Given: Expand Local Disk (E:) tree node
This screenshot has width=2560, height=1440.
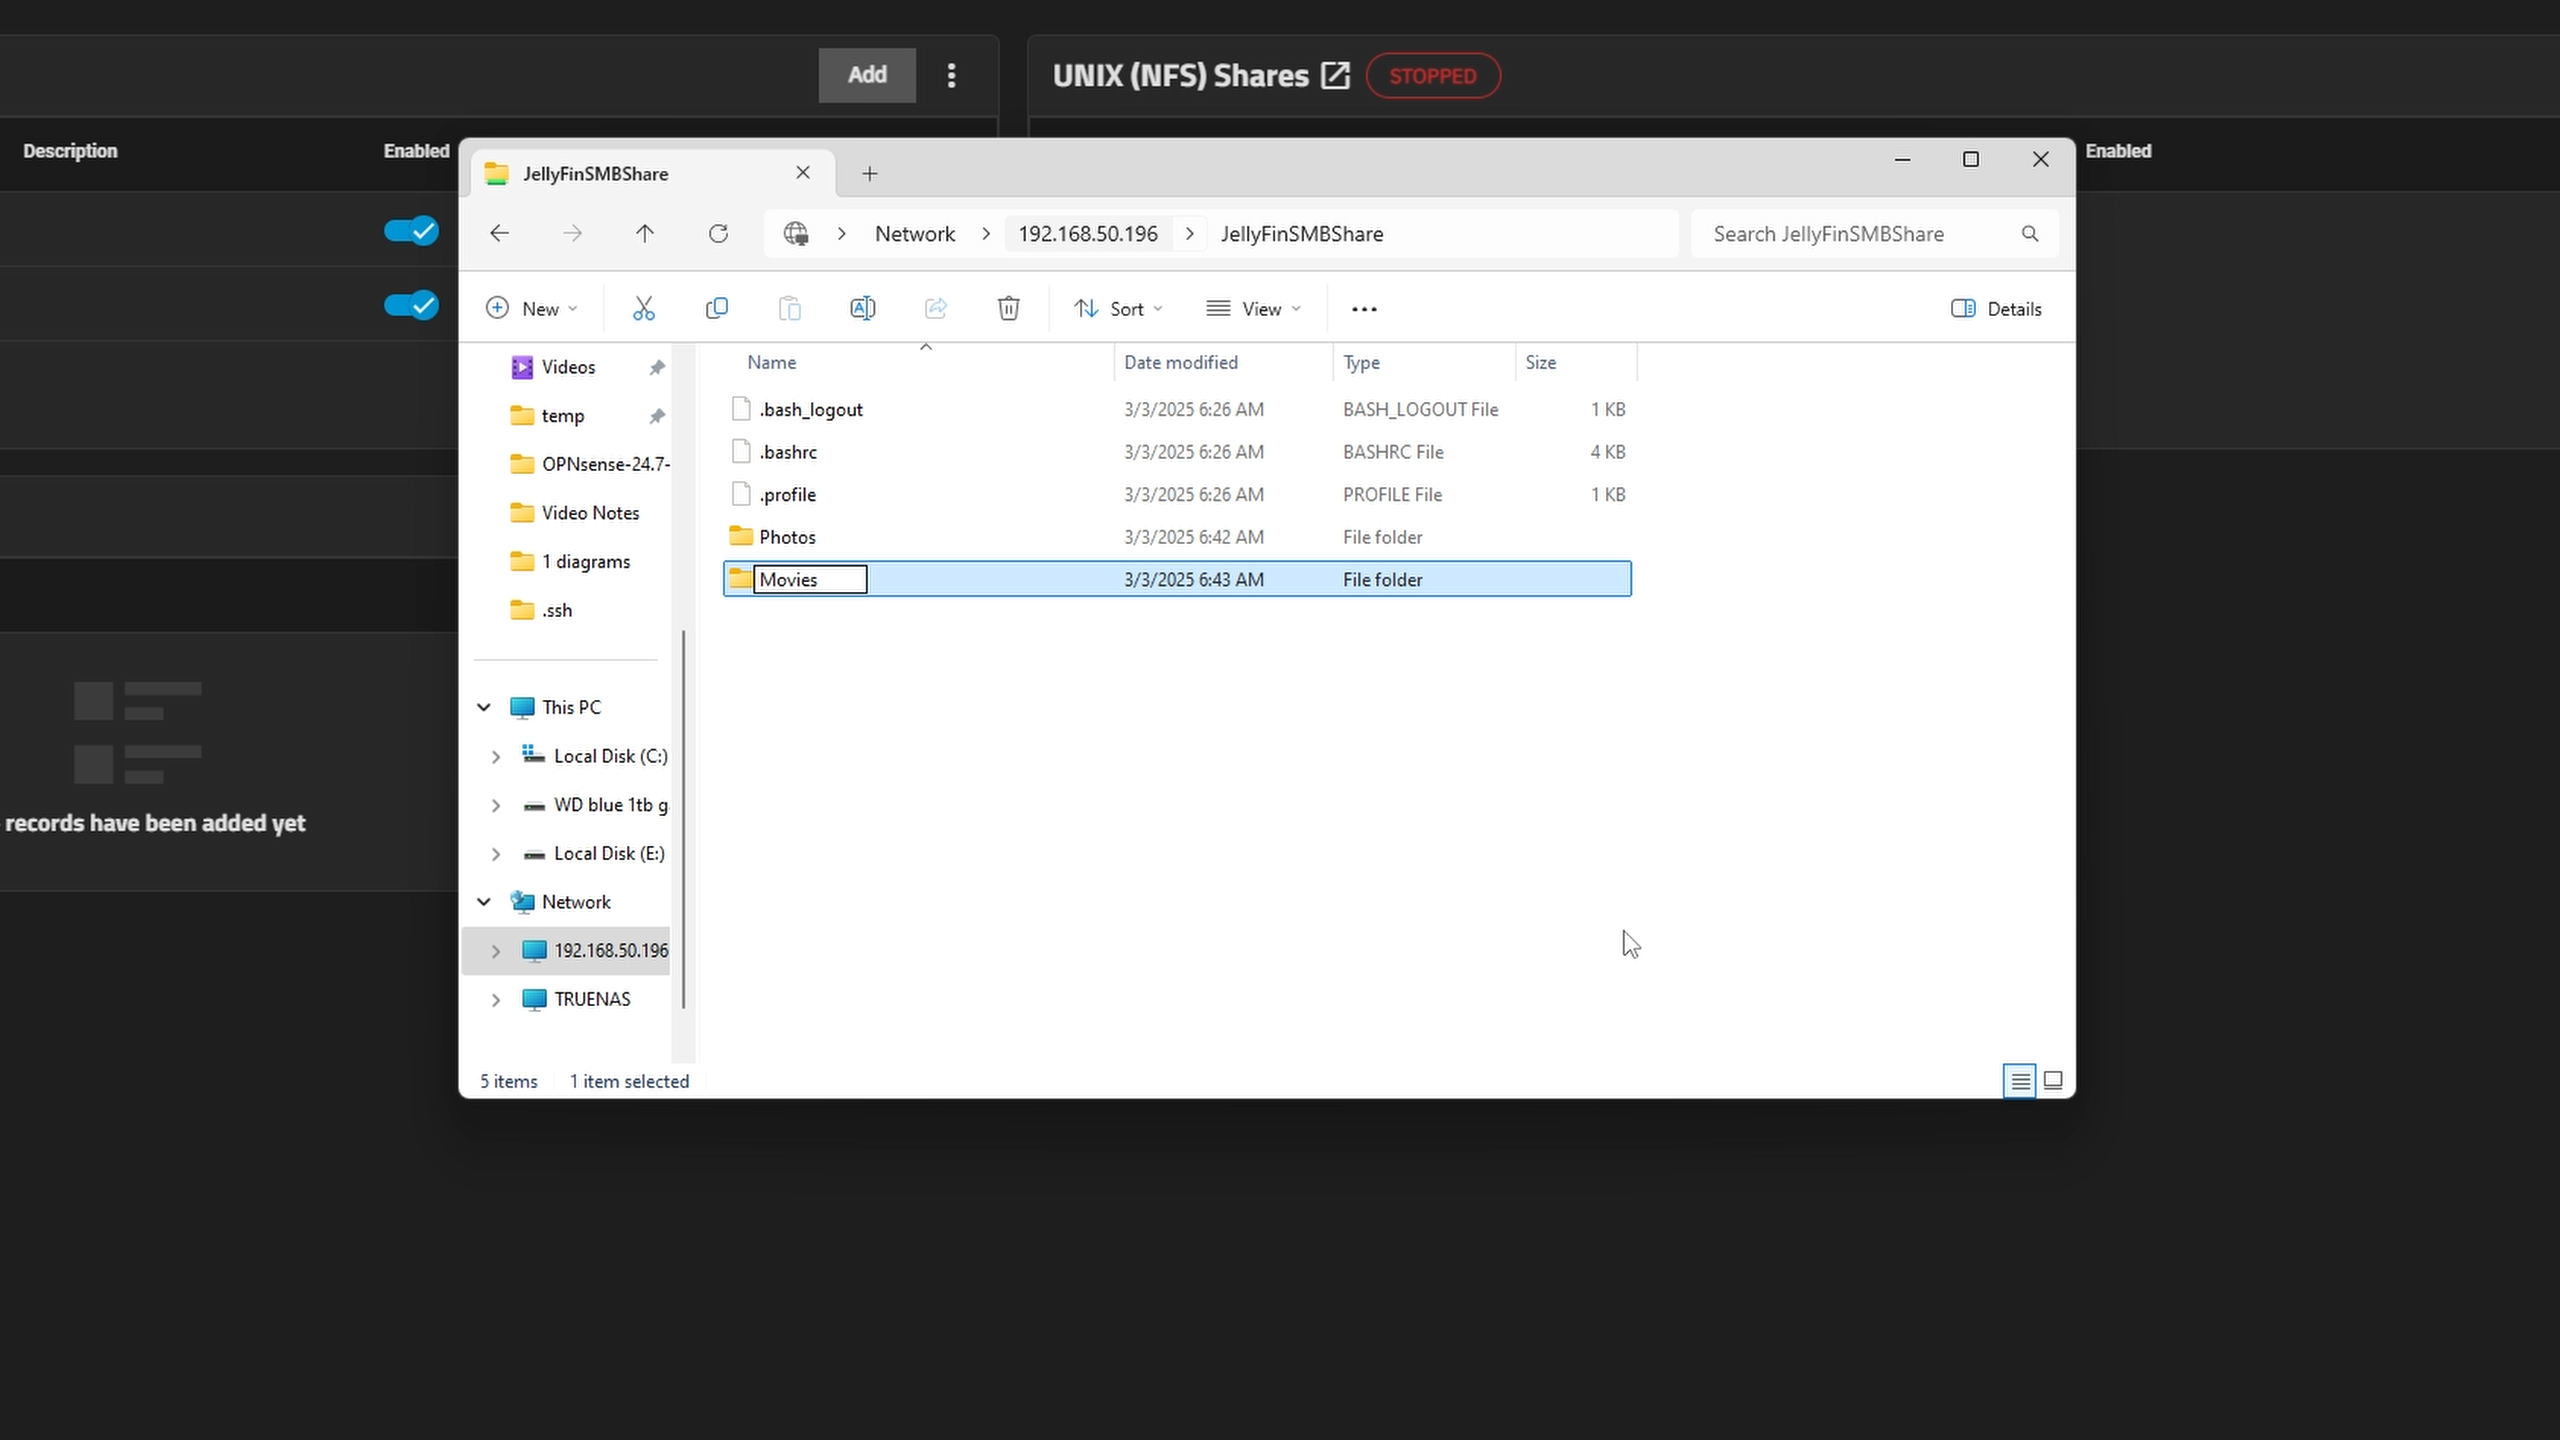Looking at the screenshot, I should (495, 854).
